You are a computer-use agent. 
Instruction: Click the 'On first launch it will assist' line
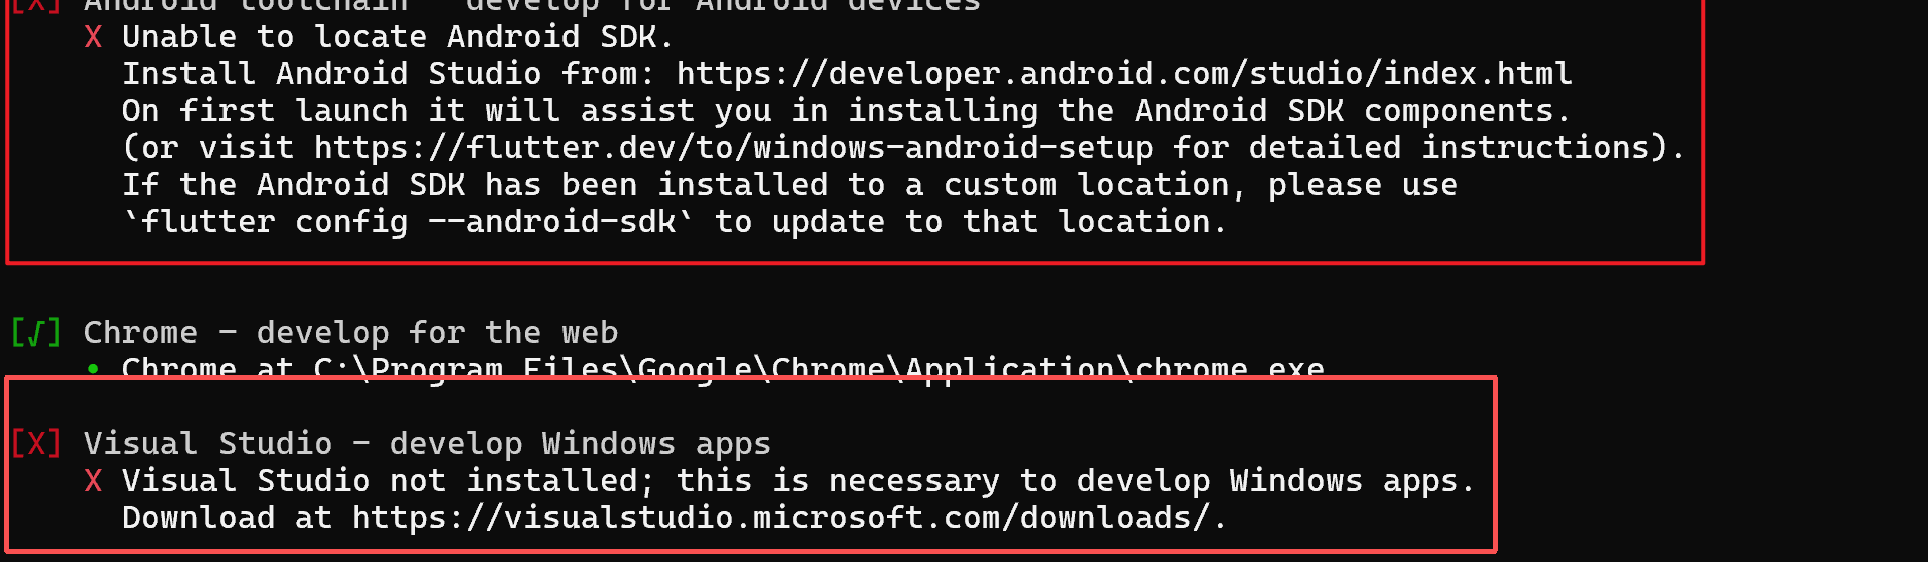click(846, 111)
